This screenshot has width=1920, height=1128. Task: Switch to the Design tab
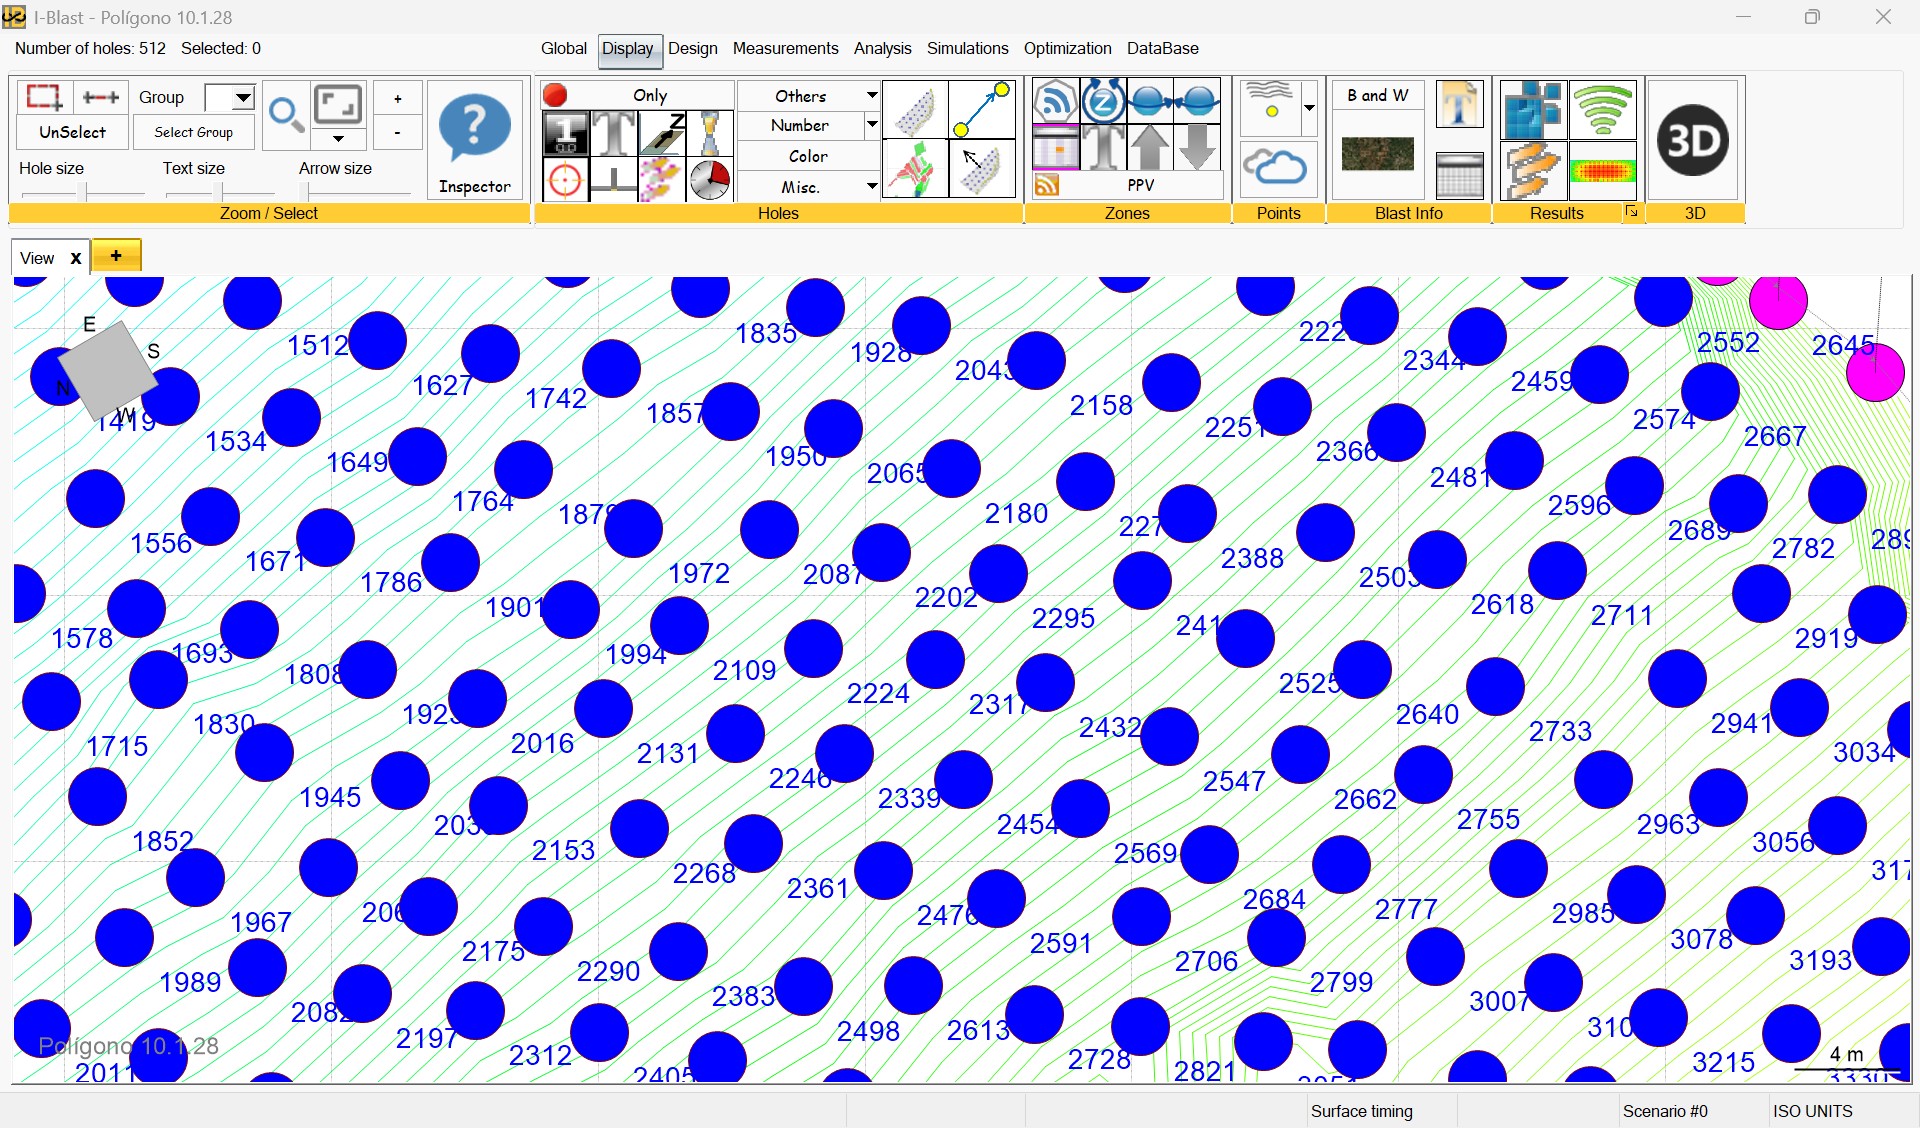pos(692,48)
